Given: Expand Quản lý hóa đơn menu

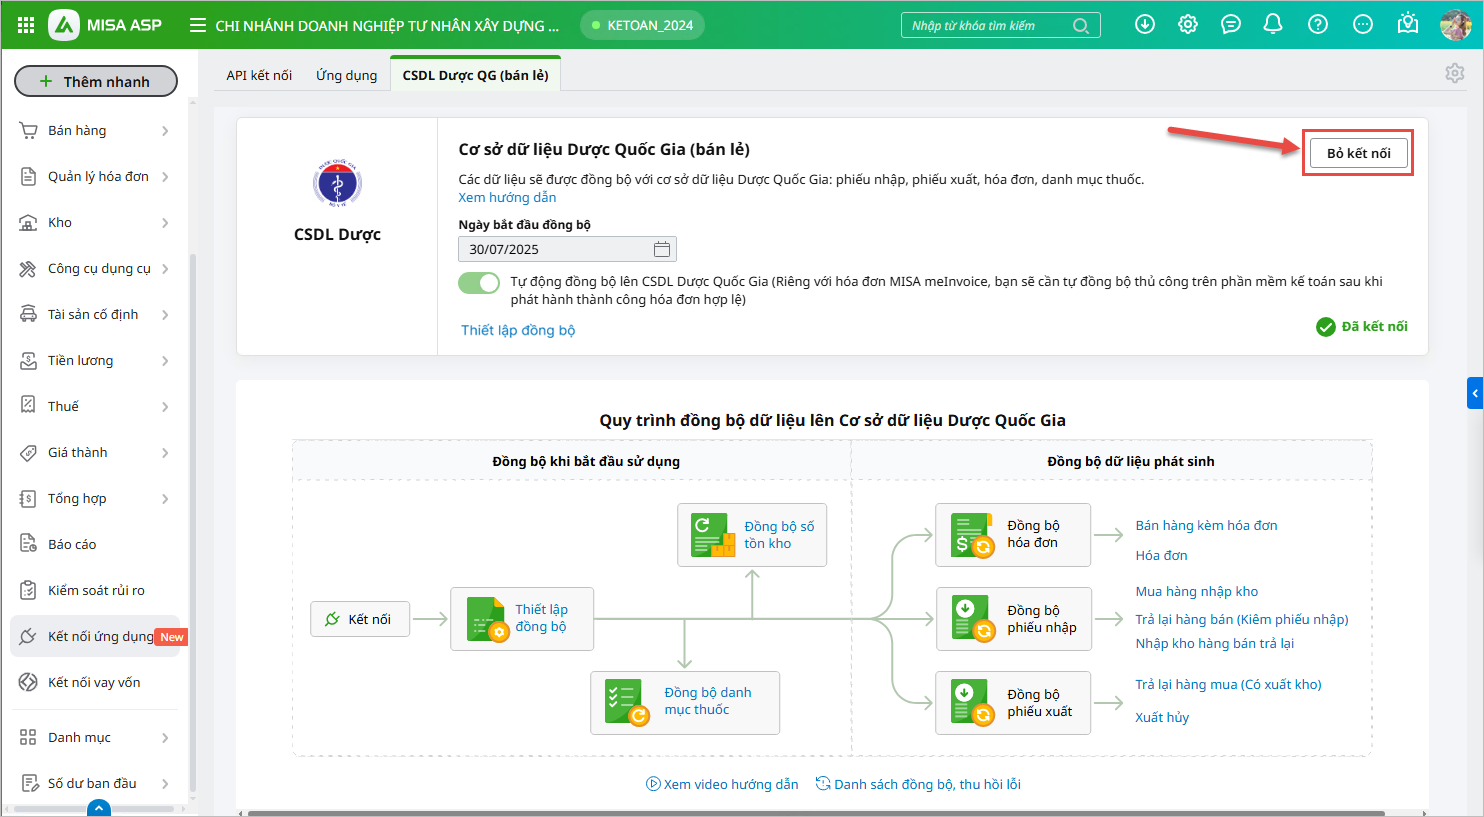Looking at the screenshot, I should (x=95, y=177).
